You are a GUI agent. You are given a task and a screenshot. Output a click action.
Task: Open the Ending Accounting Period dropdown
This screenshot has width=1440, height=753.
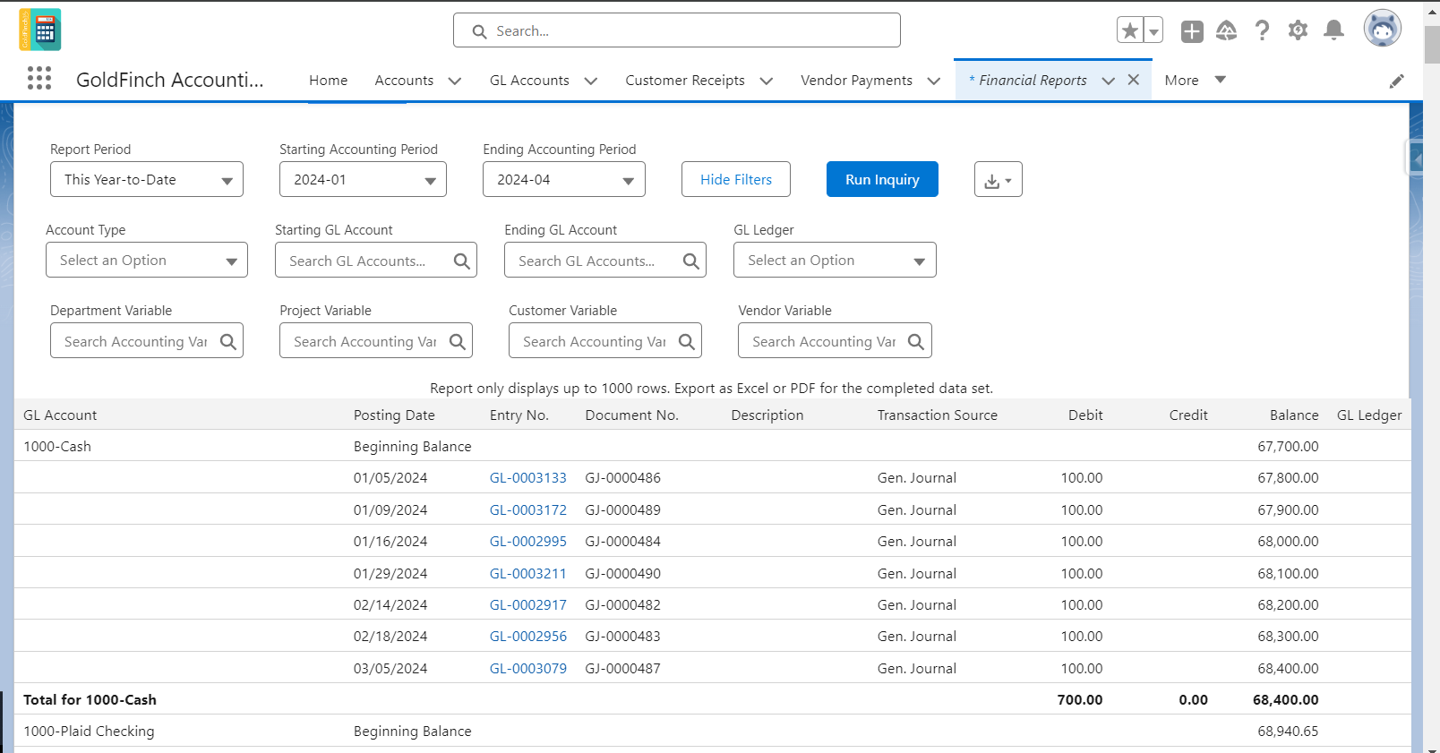[564, 179]
